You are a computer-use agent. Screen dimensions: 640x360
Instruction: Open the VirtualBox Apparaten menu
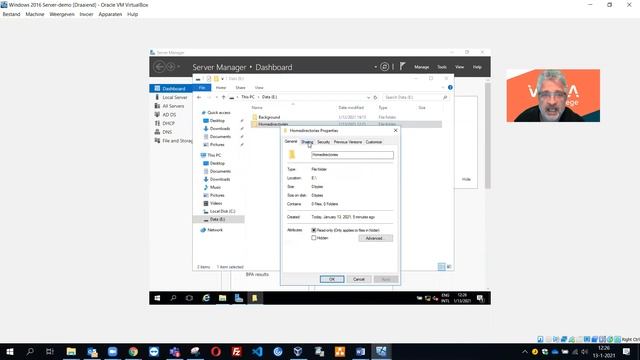[110, 14]
